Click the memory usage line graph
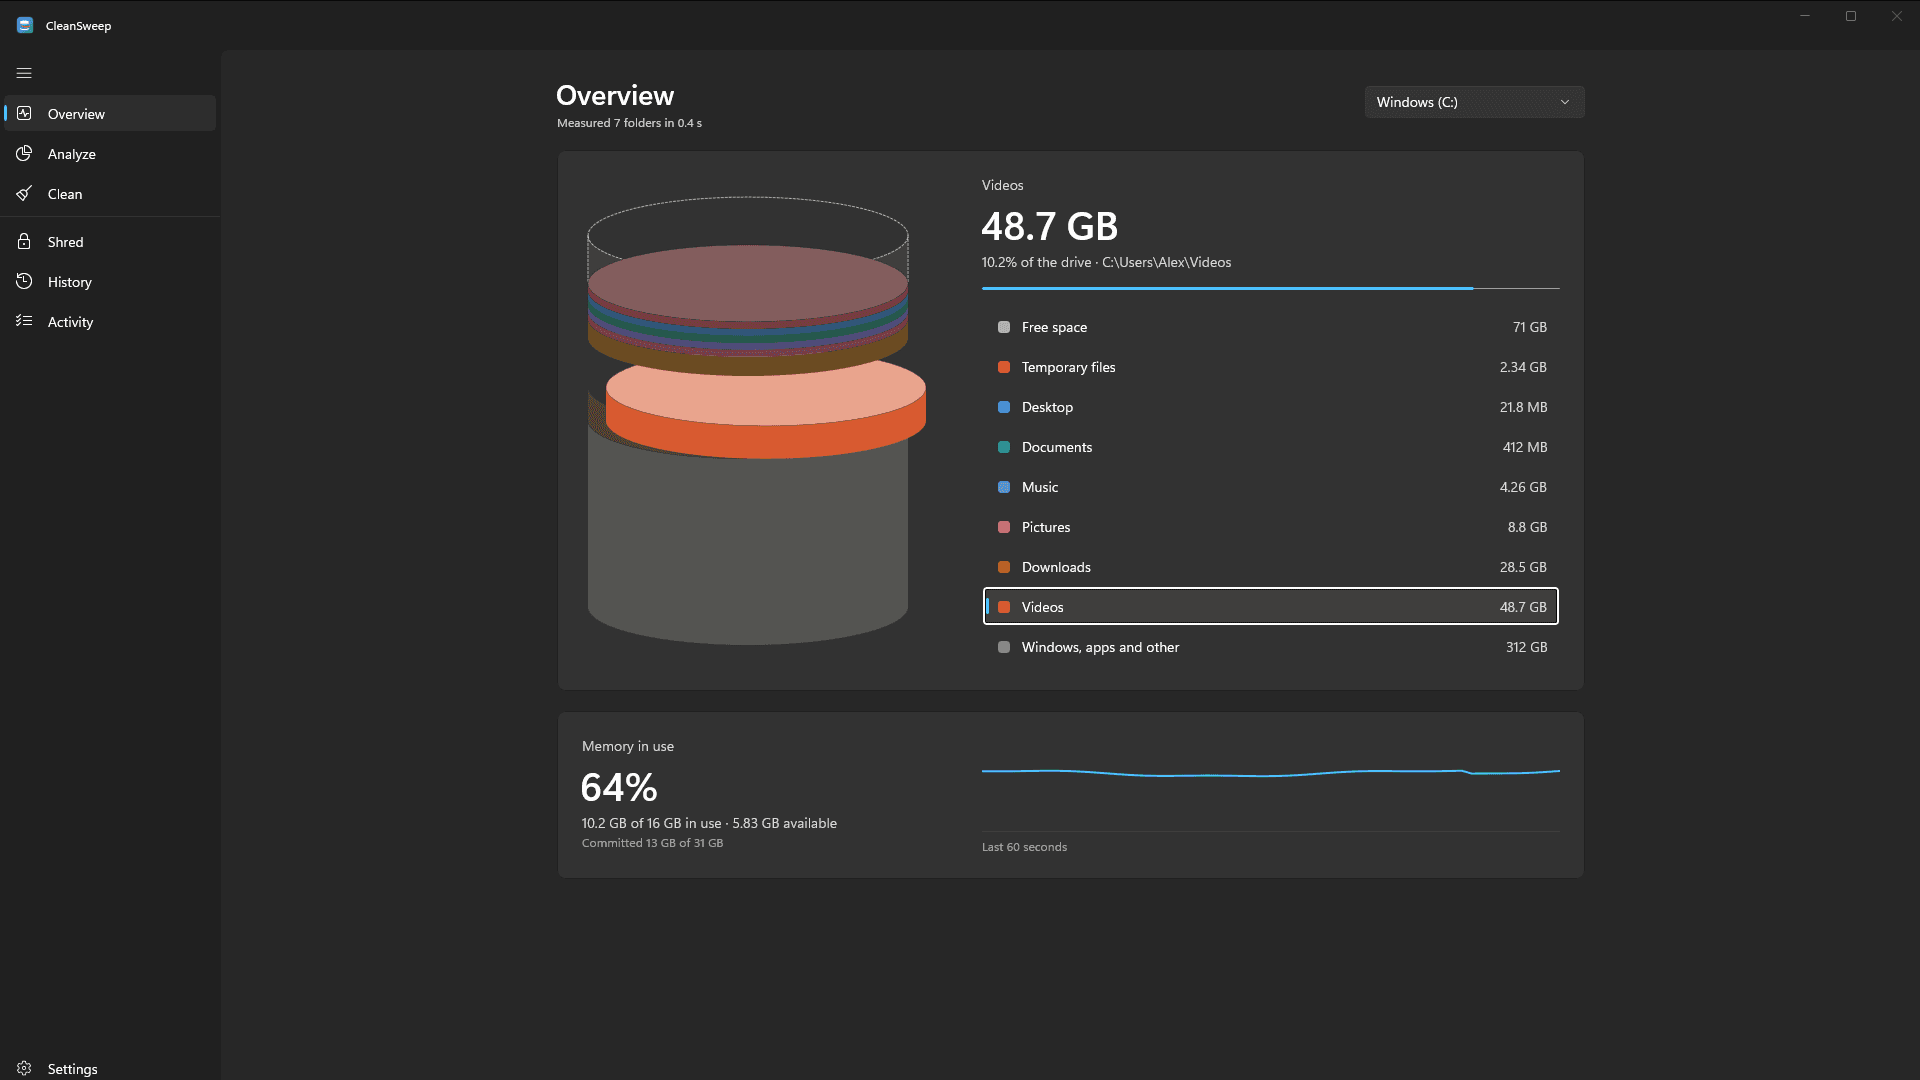 (x=1271, y=772)
